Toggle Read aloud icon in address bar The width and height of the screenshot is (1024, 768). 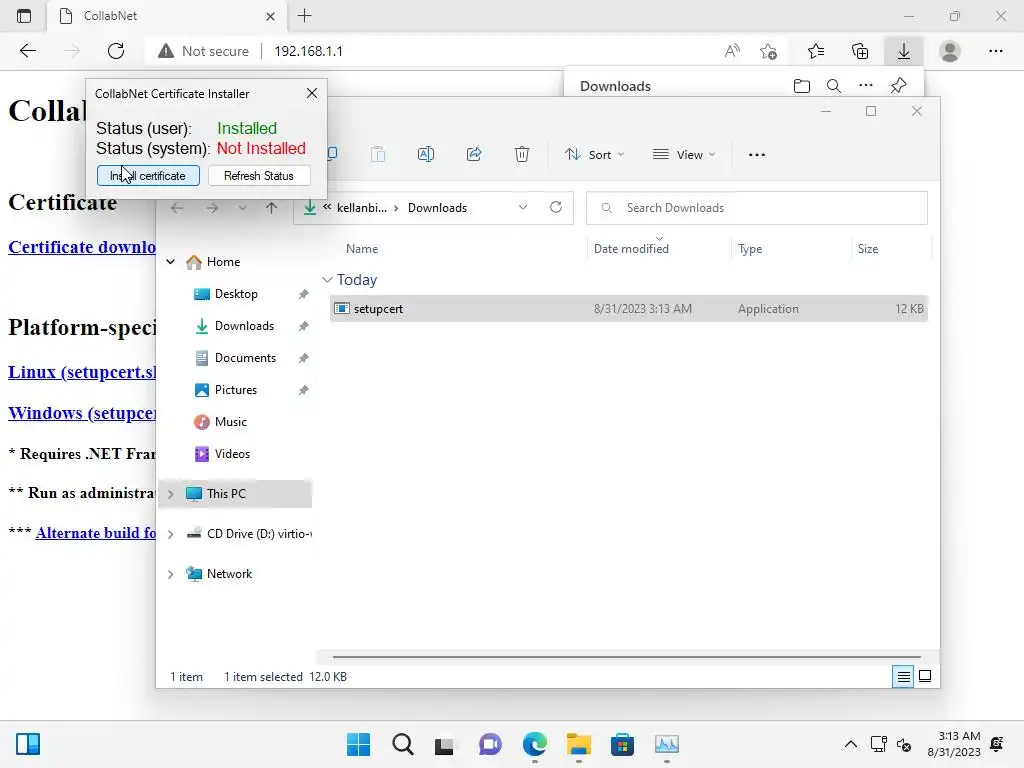732,51
